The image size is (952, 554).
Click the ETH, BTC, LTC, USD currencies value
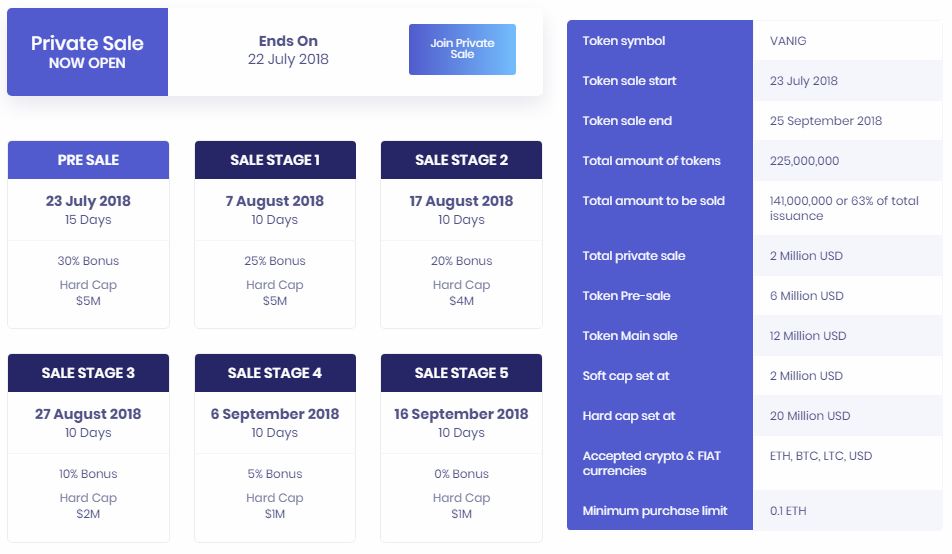821,456
